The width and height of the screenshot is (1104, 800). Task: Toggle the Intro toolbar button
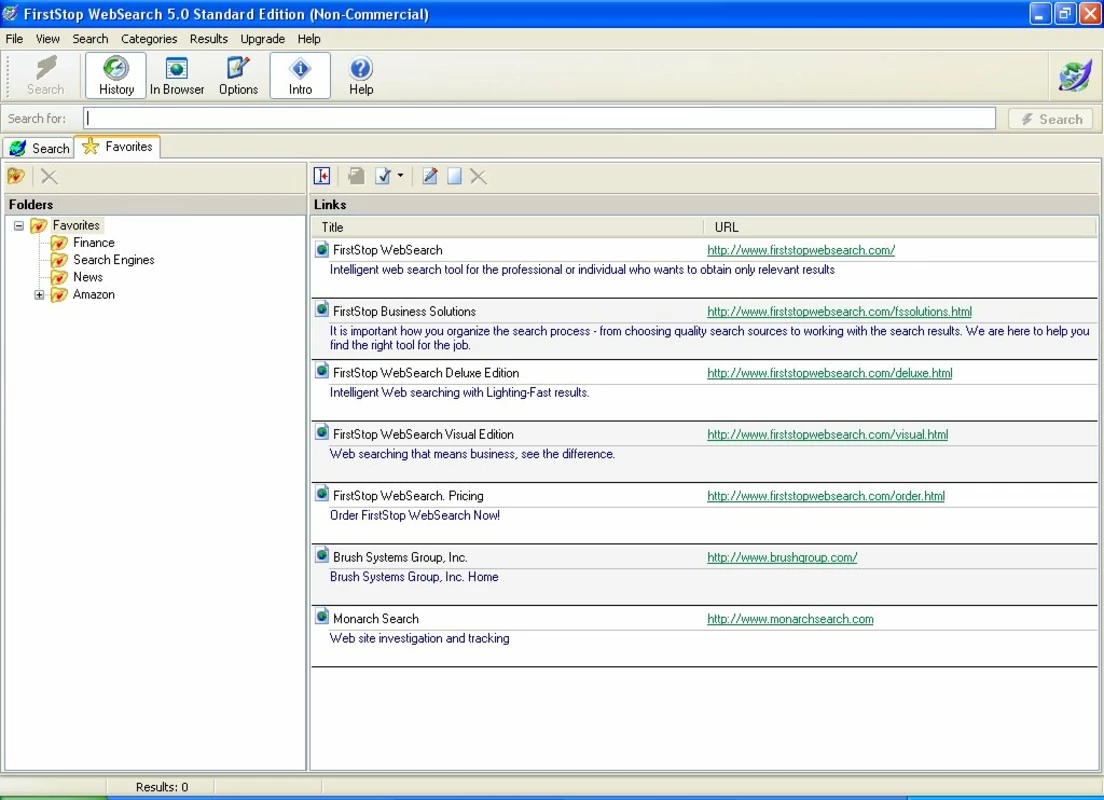point(300,75)
